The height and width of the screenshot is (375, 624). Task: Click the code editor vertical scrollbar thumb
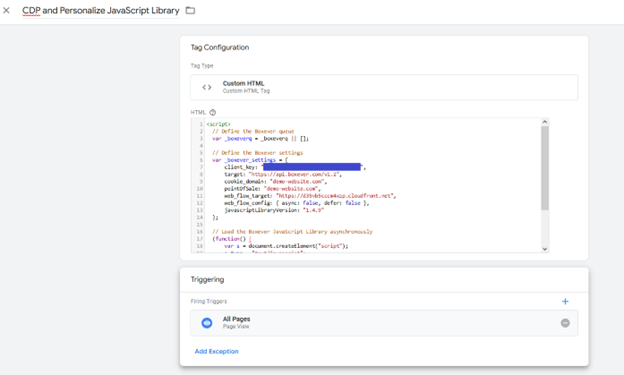(545, 168)
